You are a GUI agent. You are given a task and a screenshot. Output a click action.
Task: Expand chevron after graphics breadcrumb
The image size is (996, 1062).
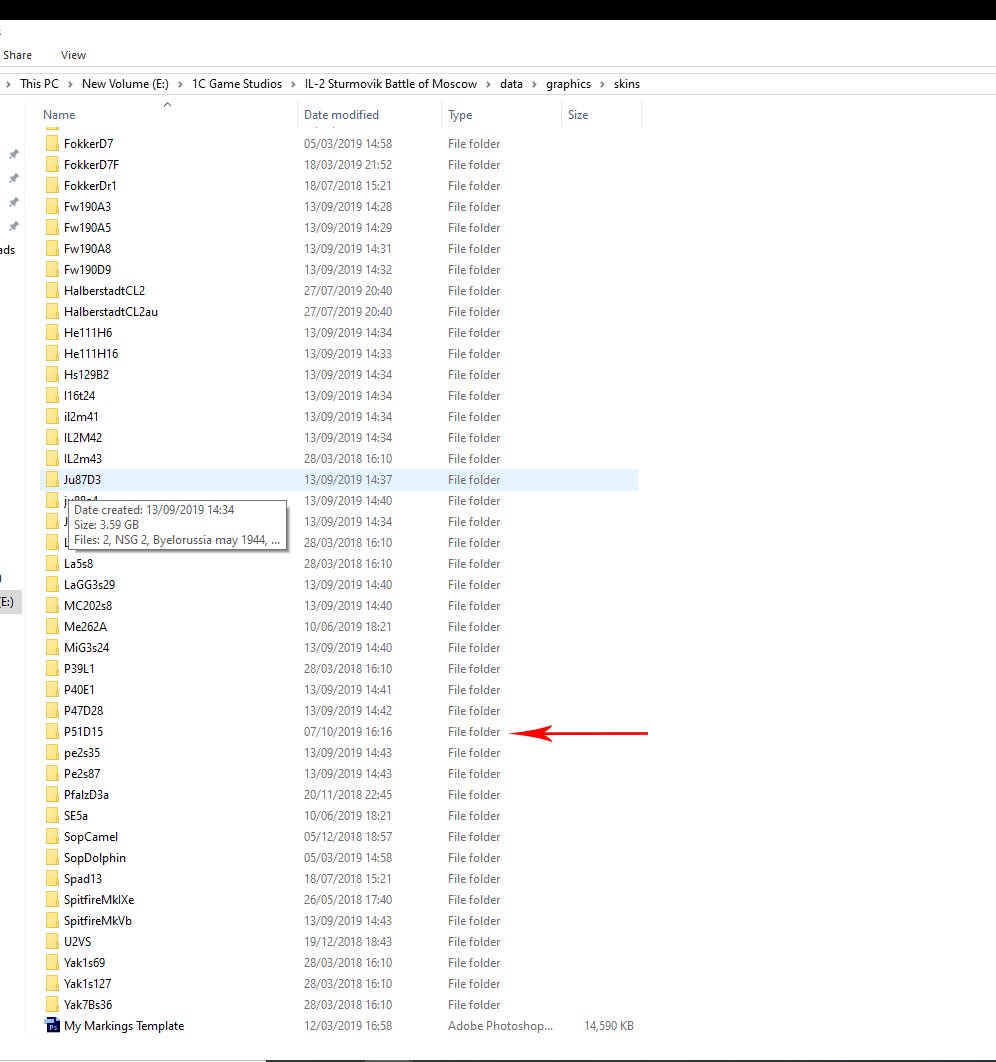click(602, 85)
